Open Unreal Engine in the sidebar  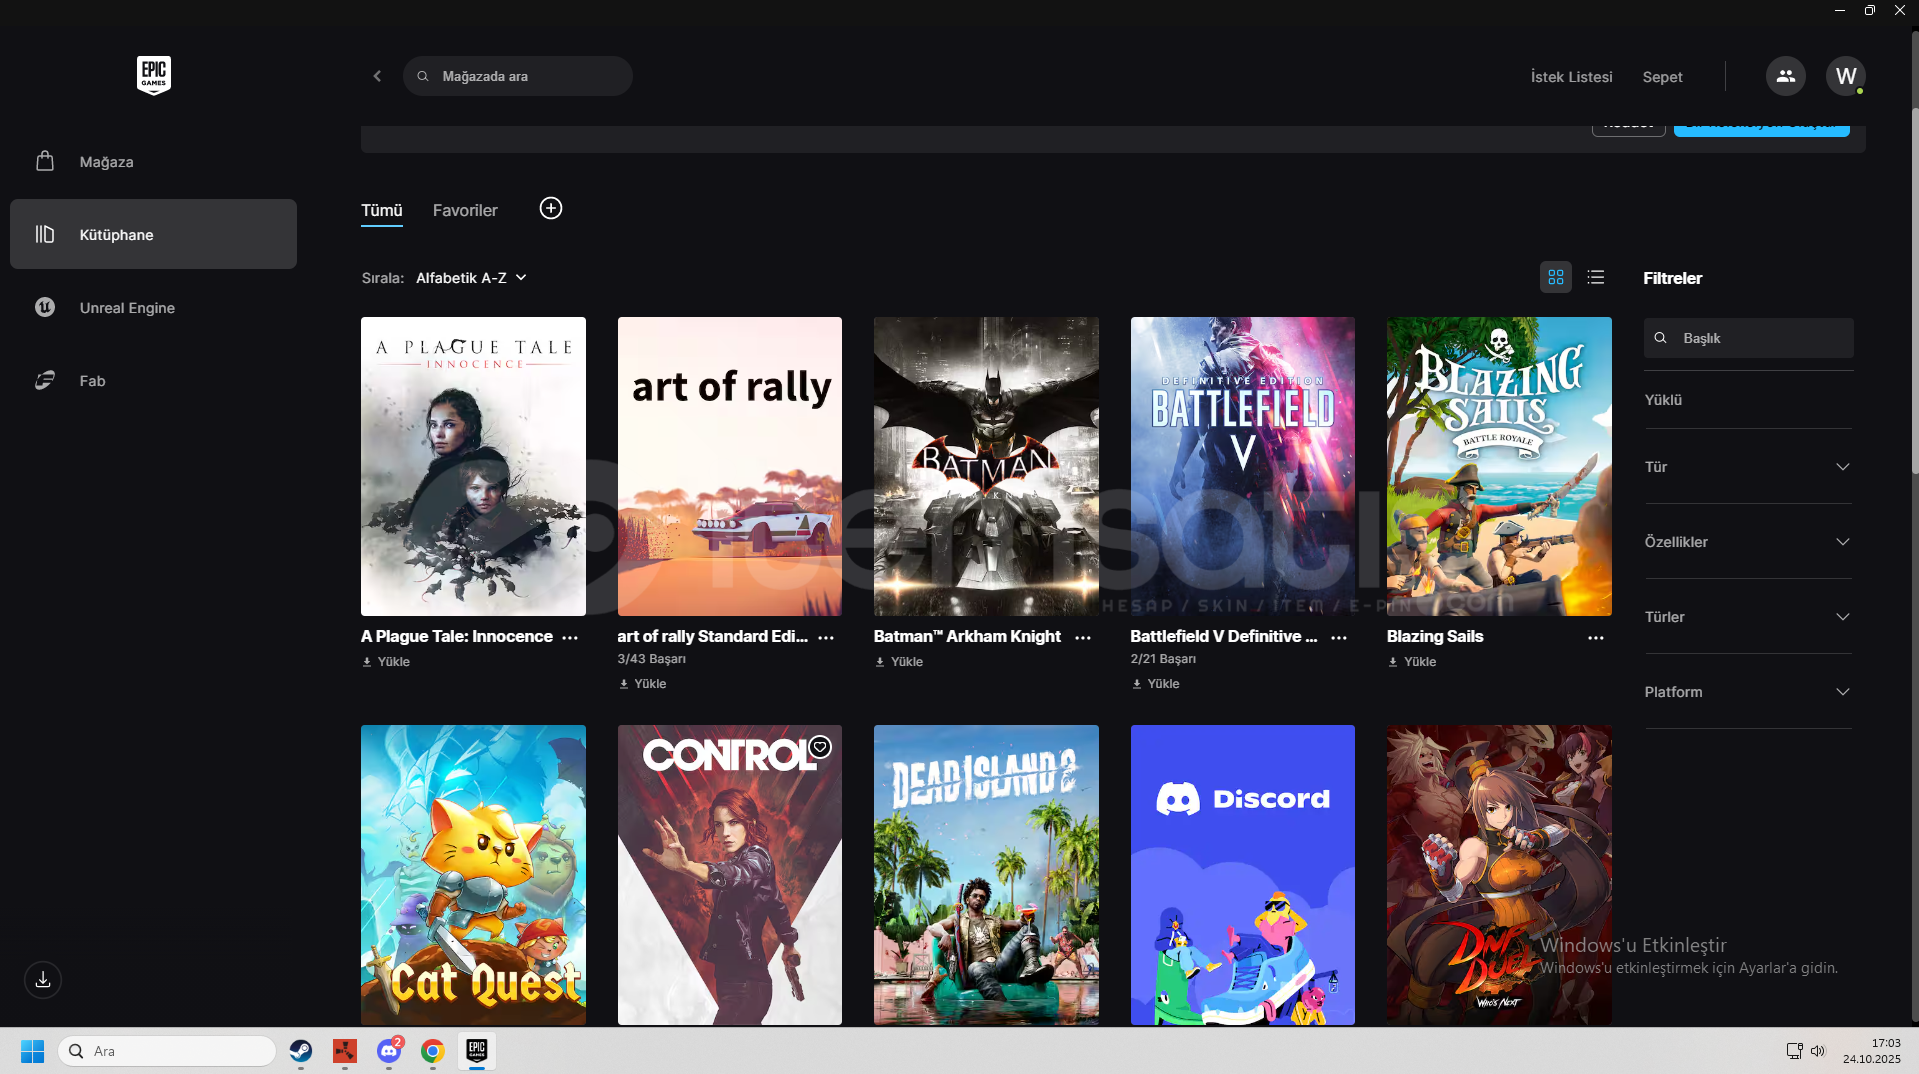pyautogui.click(x=127, y=308)
